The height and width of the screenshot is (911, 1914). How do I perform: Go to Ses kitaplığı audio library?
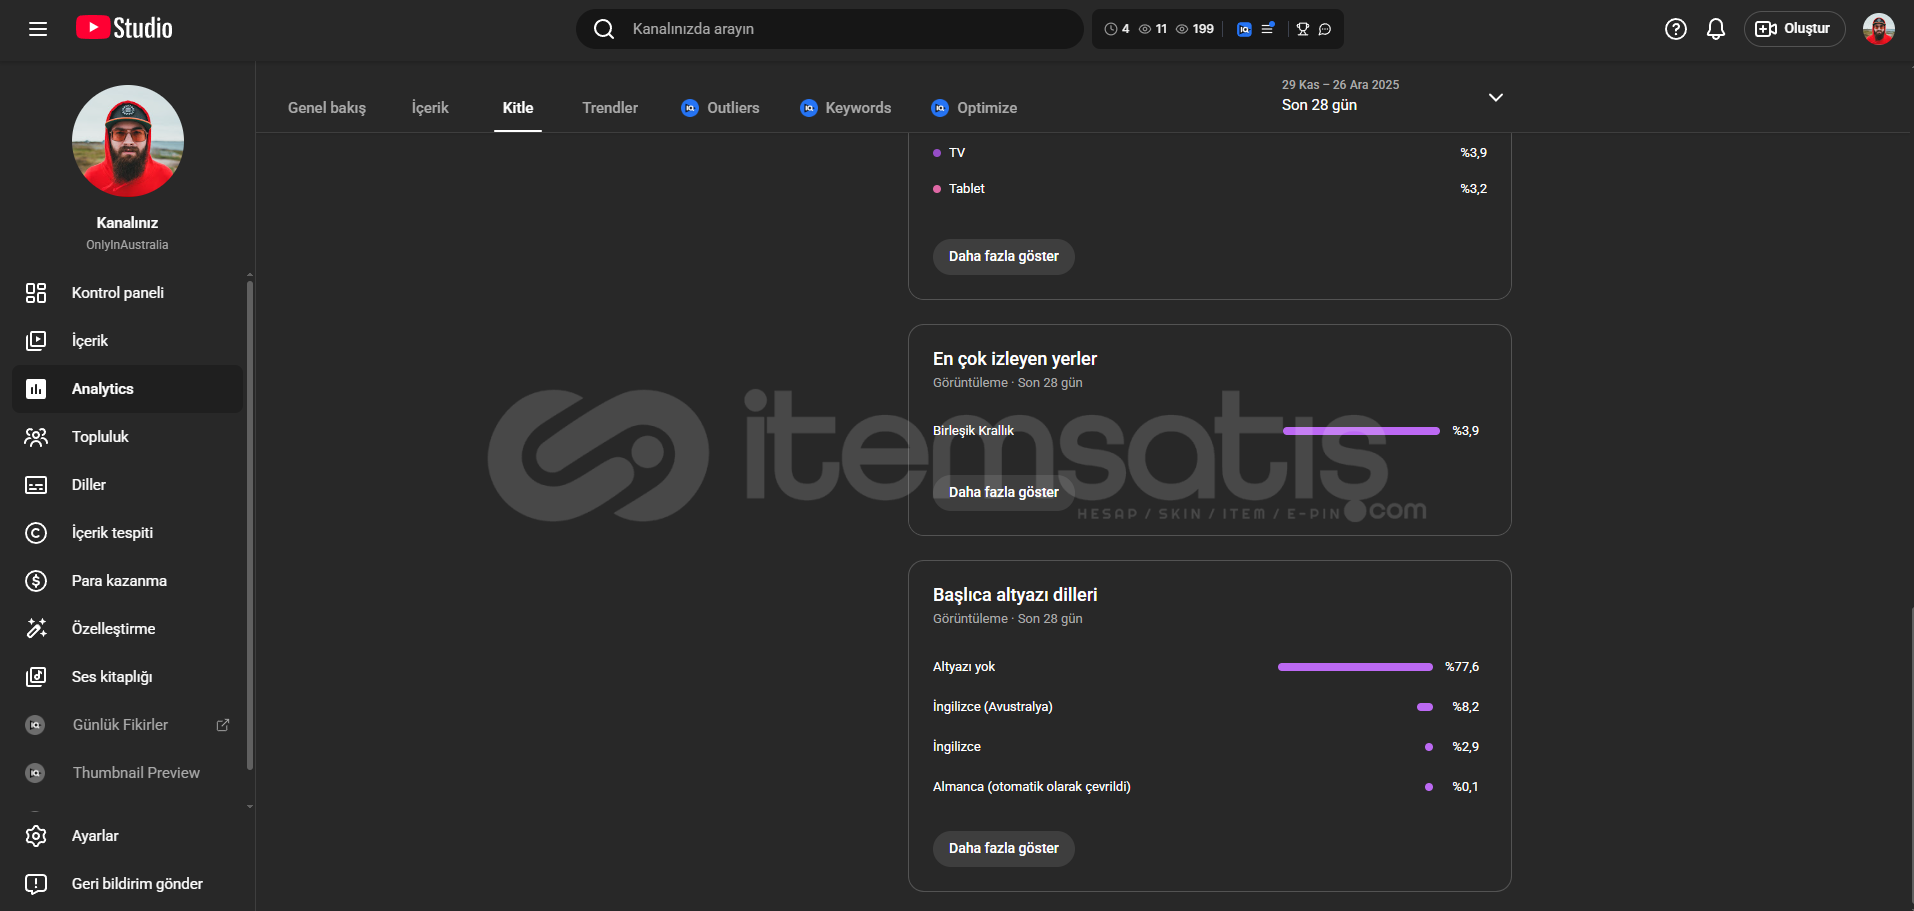[112, 677]
